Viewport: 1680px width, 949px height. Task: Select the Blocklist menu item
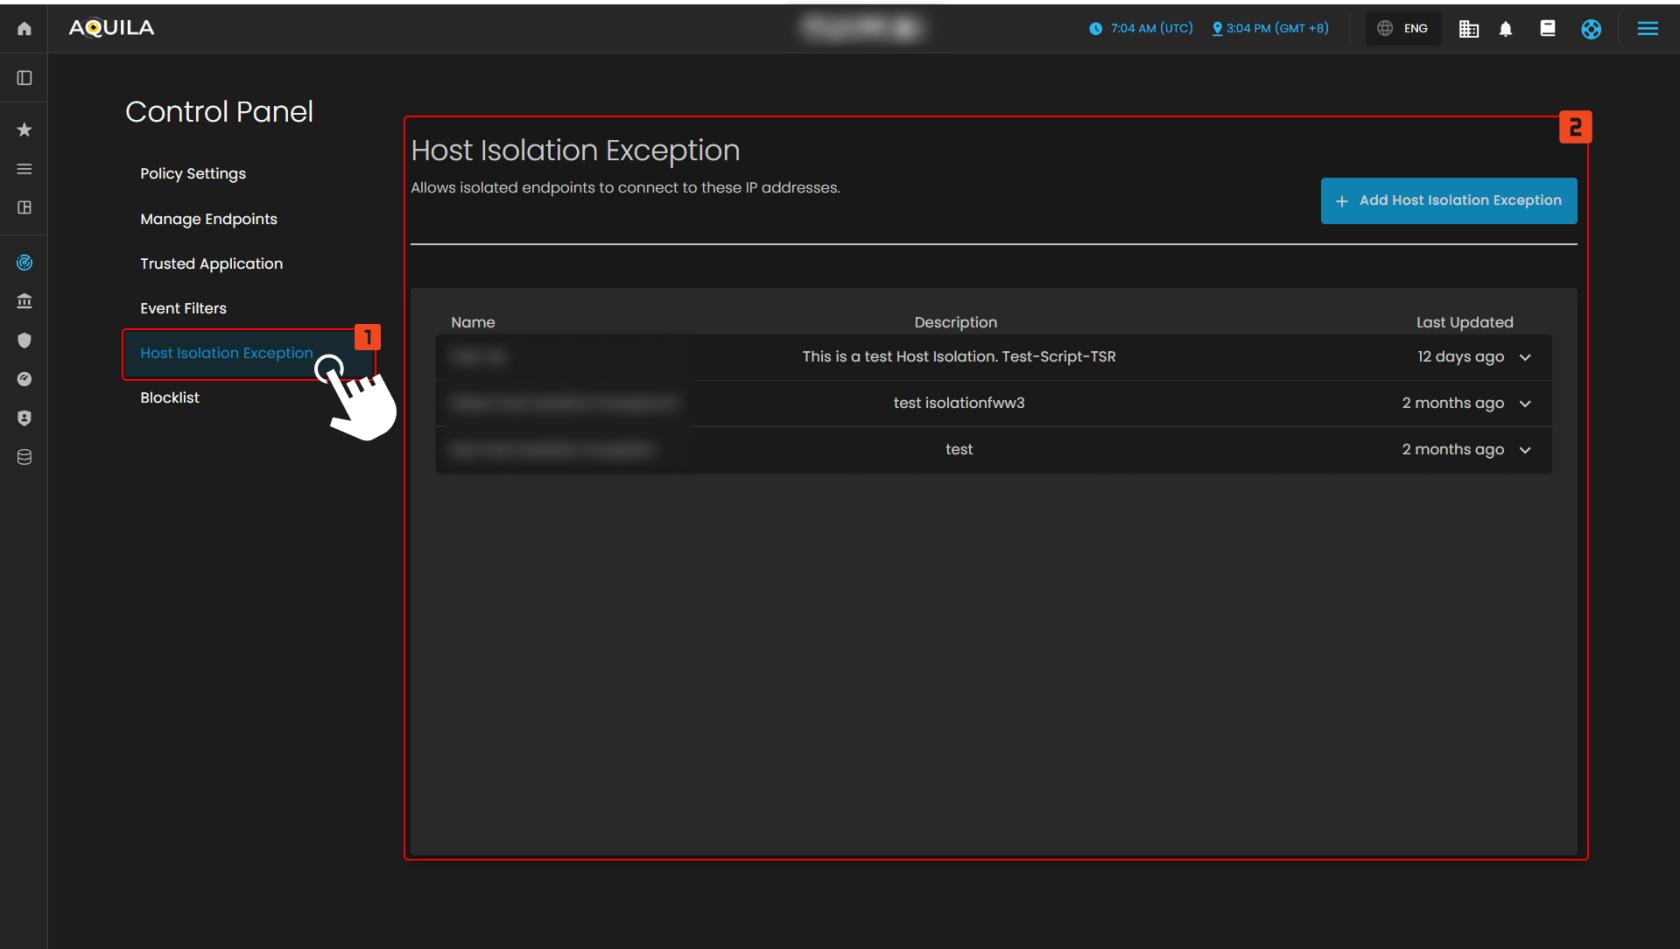(170, 398)
